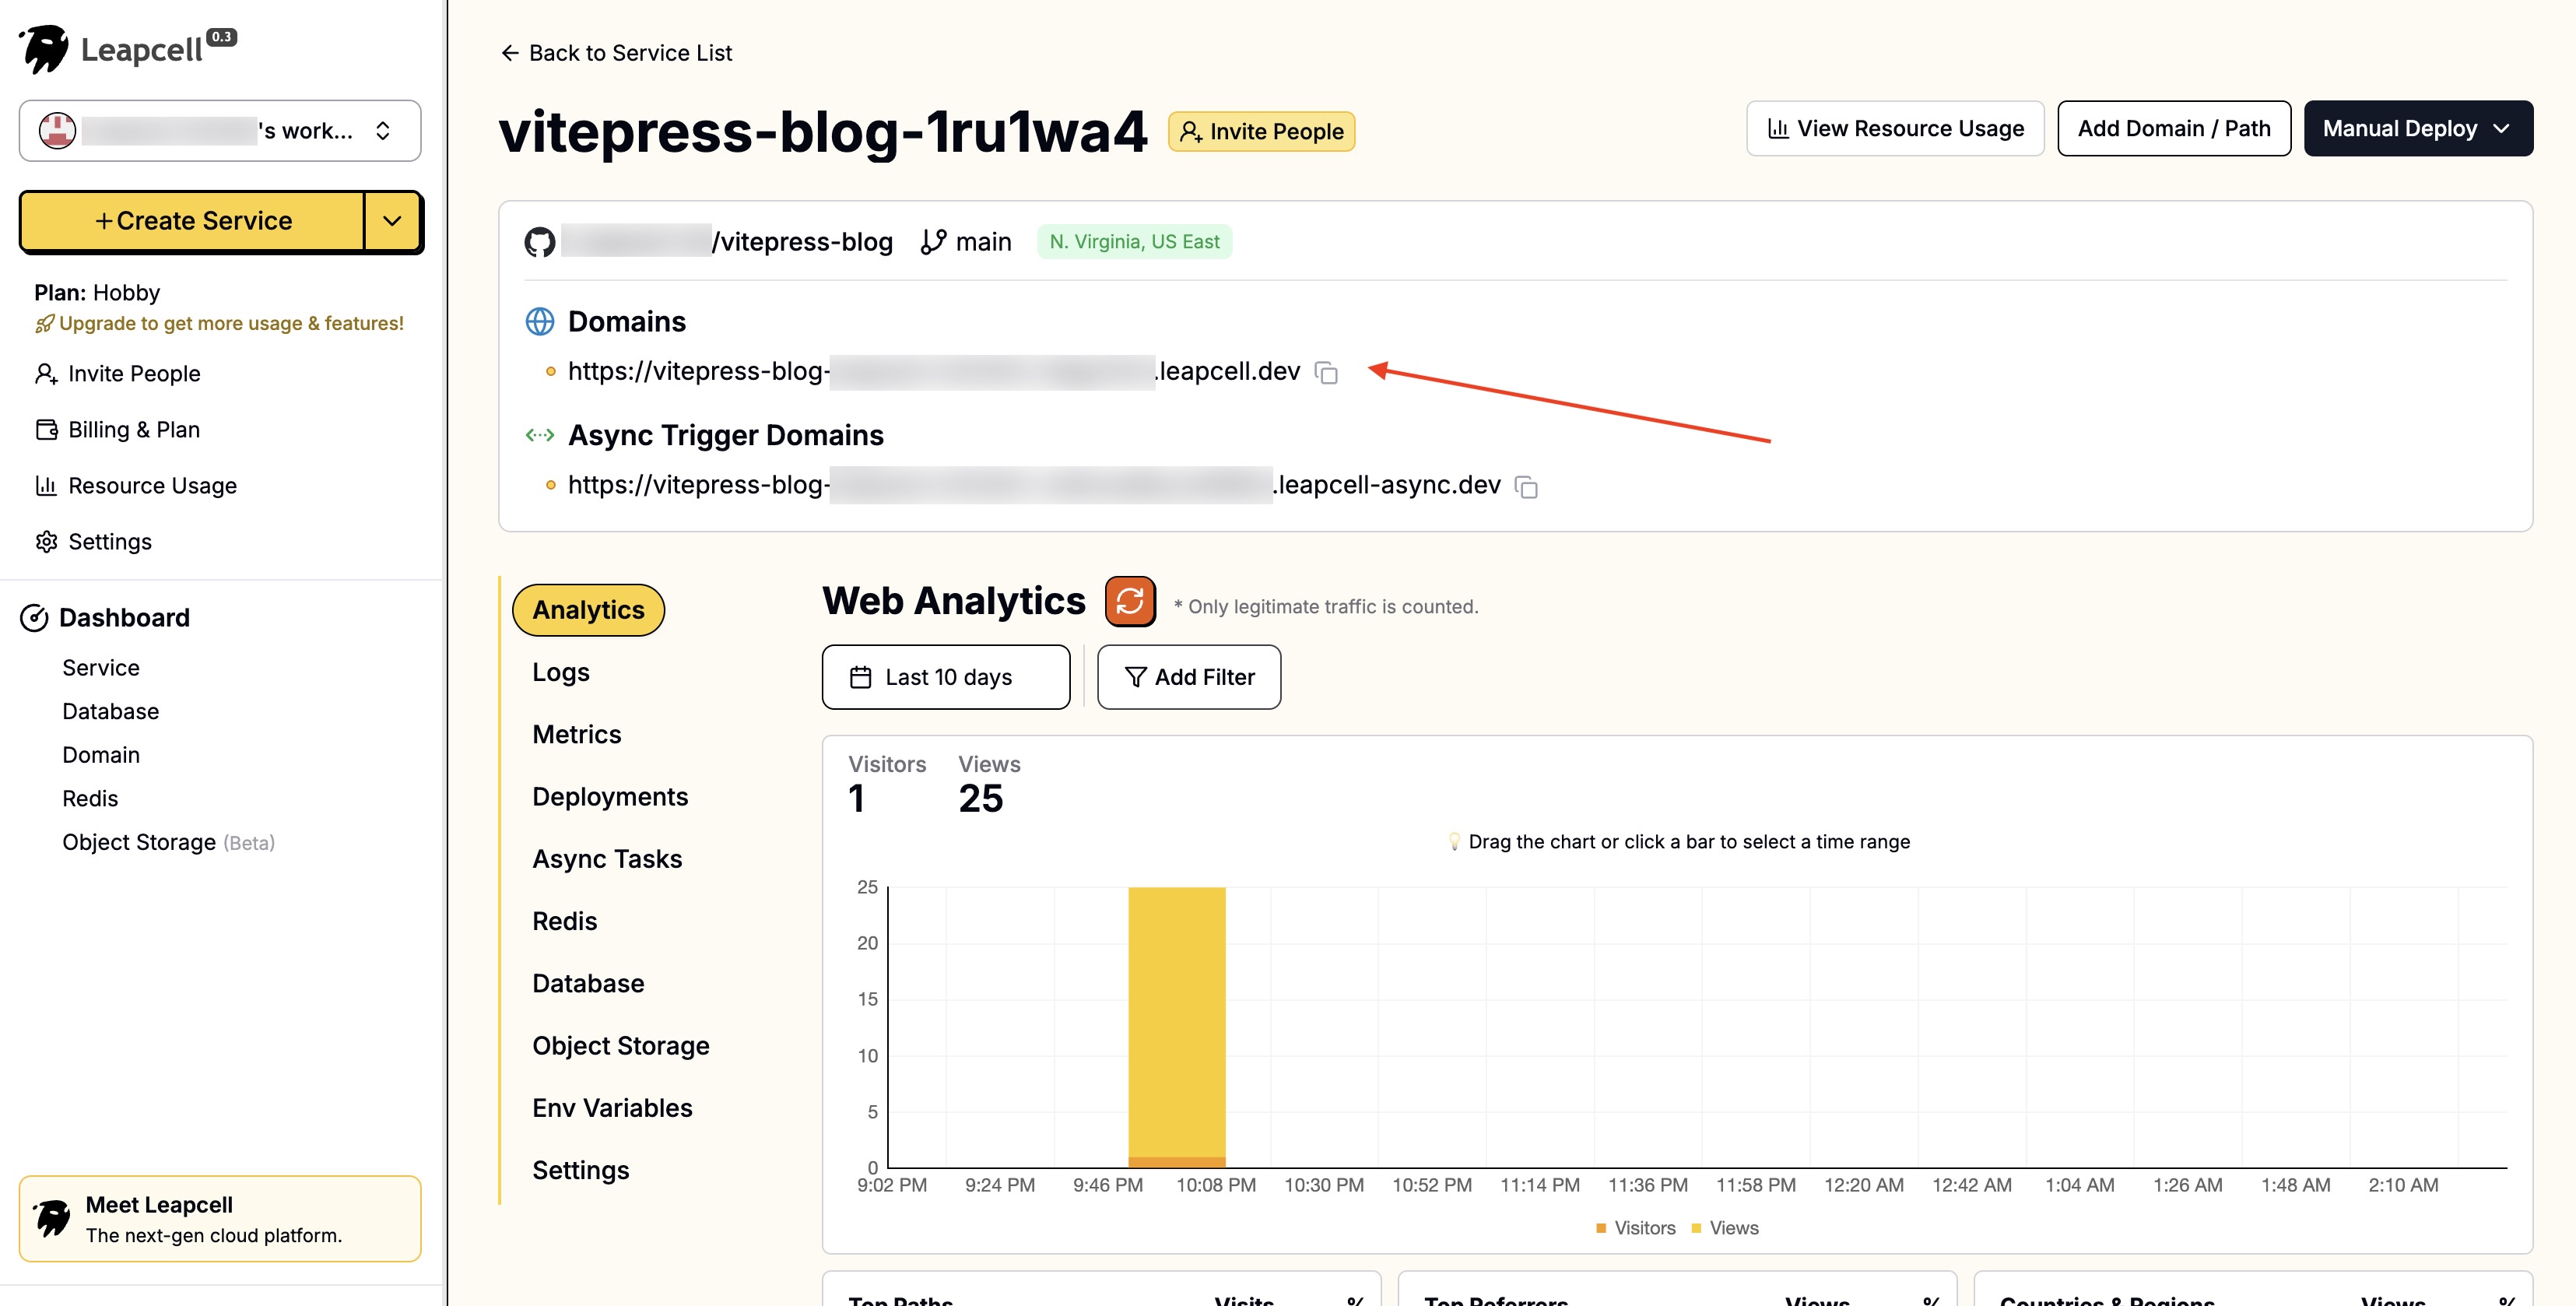Select the Deployments tab
This screenshot has height=1306, width=2576.
point(610,796)
